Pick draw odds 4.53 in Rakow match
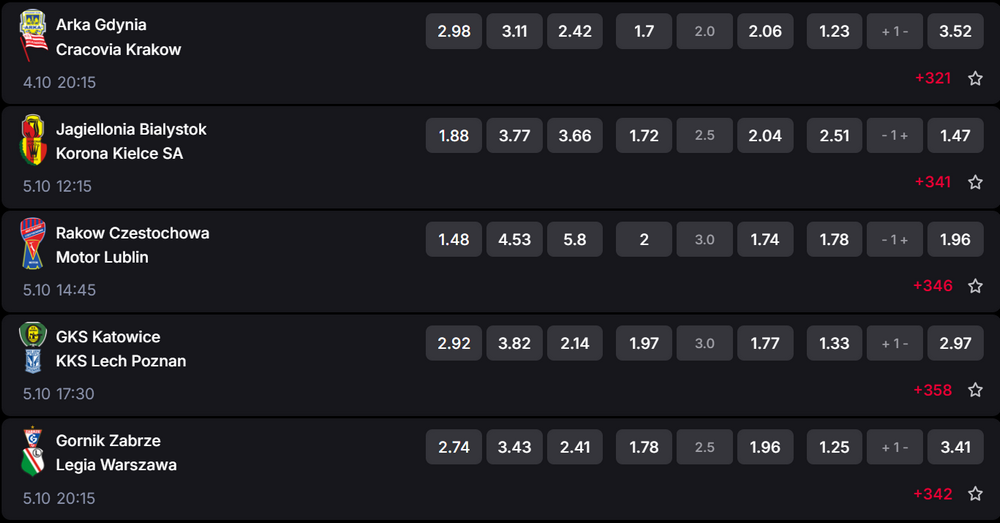Image resolution: width=1000 pixels, height=523 pixels. [515, 240]
